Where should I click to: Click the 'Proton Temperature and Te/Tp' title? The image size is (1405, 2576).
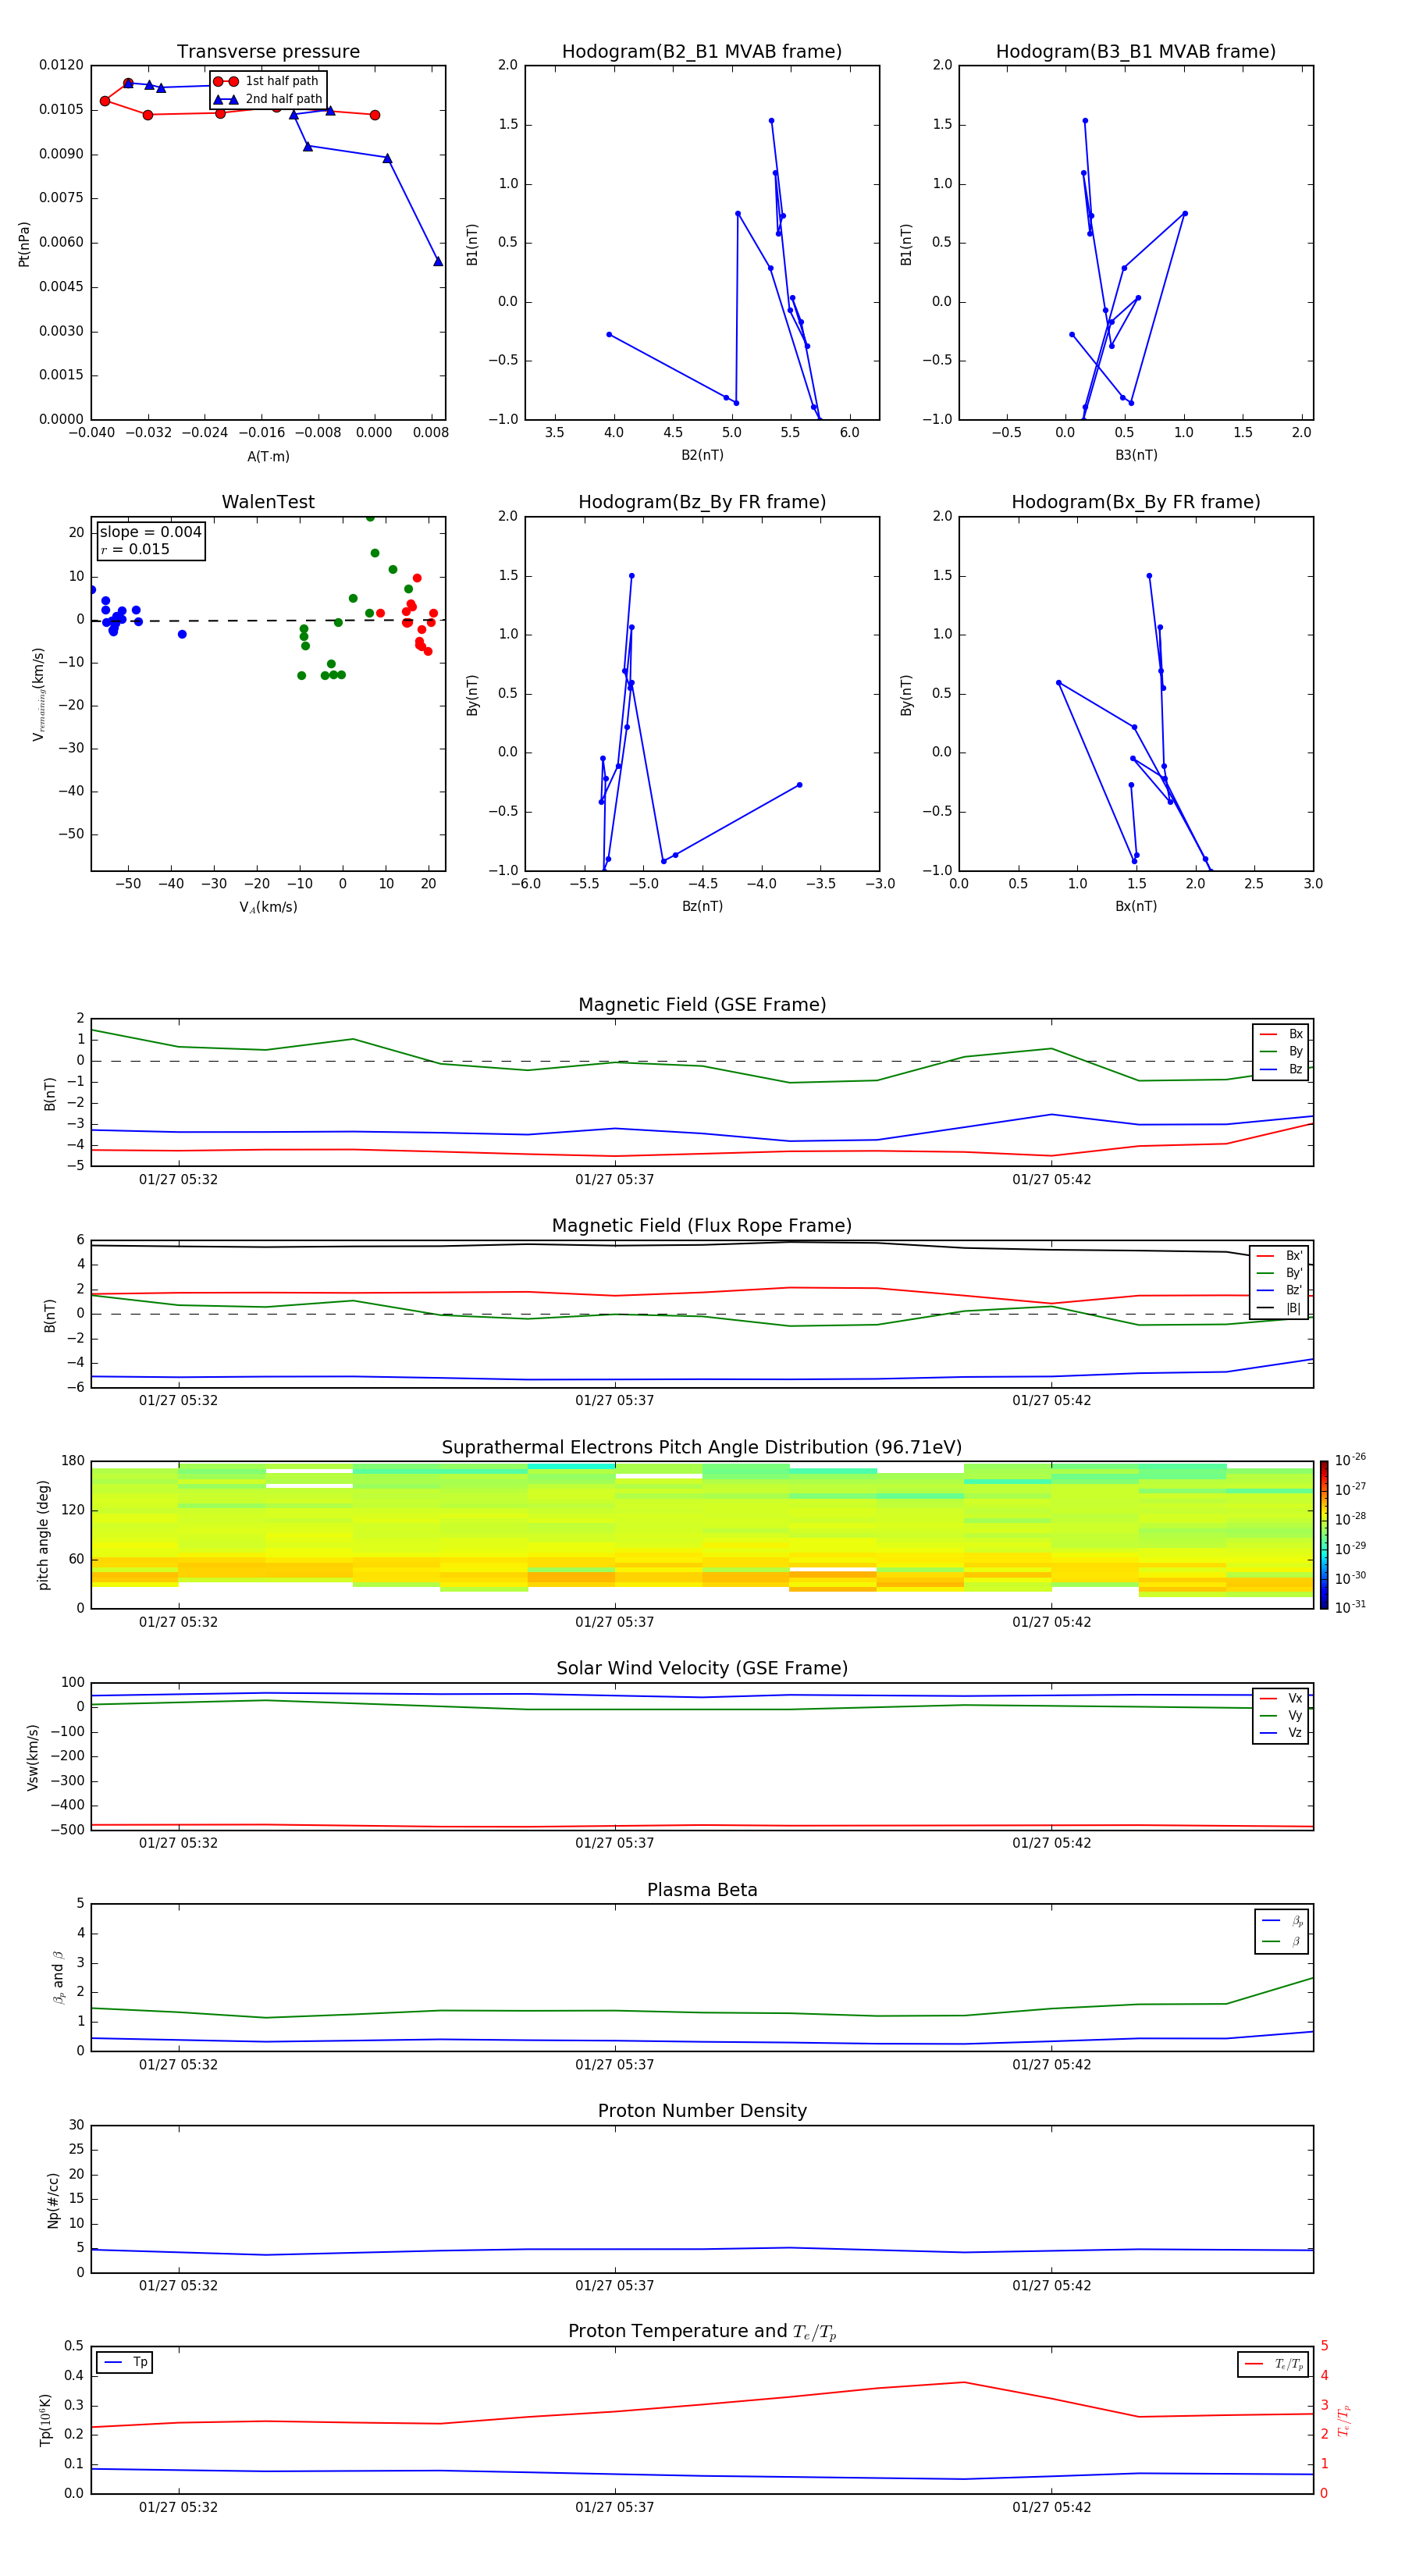(x=702, y=2331)
